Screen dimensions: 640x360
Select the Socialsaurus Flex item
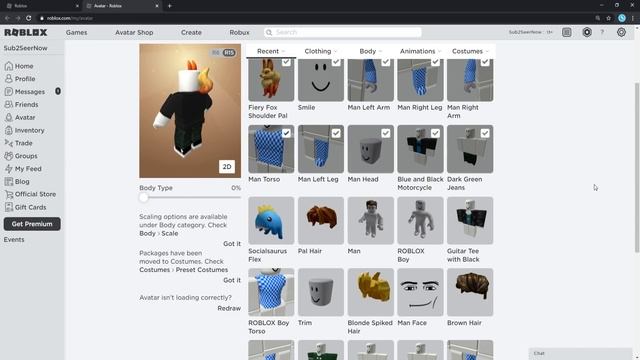click(x=271, y=220)
